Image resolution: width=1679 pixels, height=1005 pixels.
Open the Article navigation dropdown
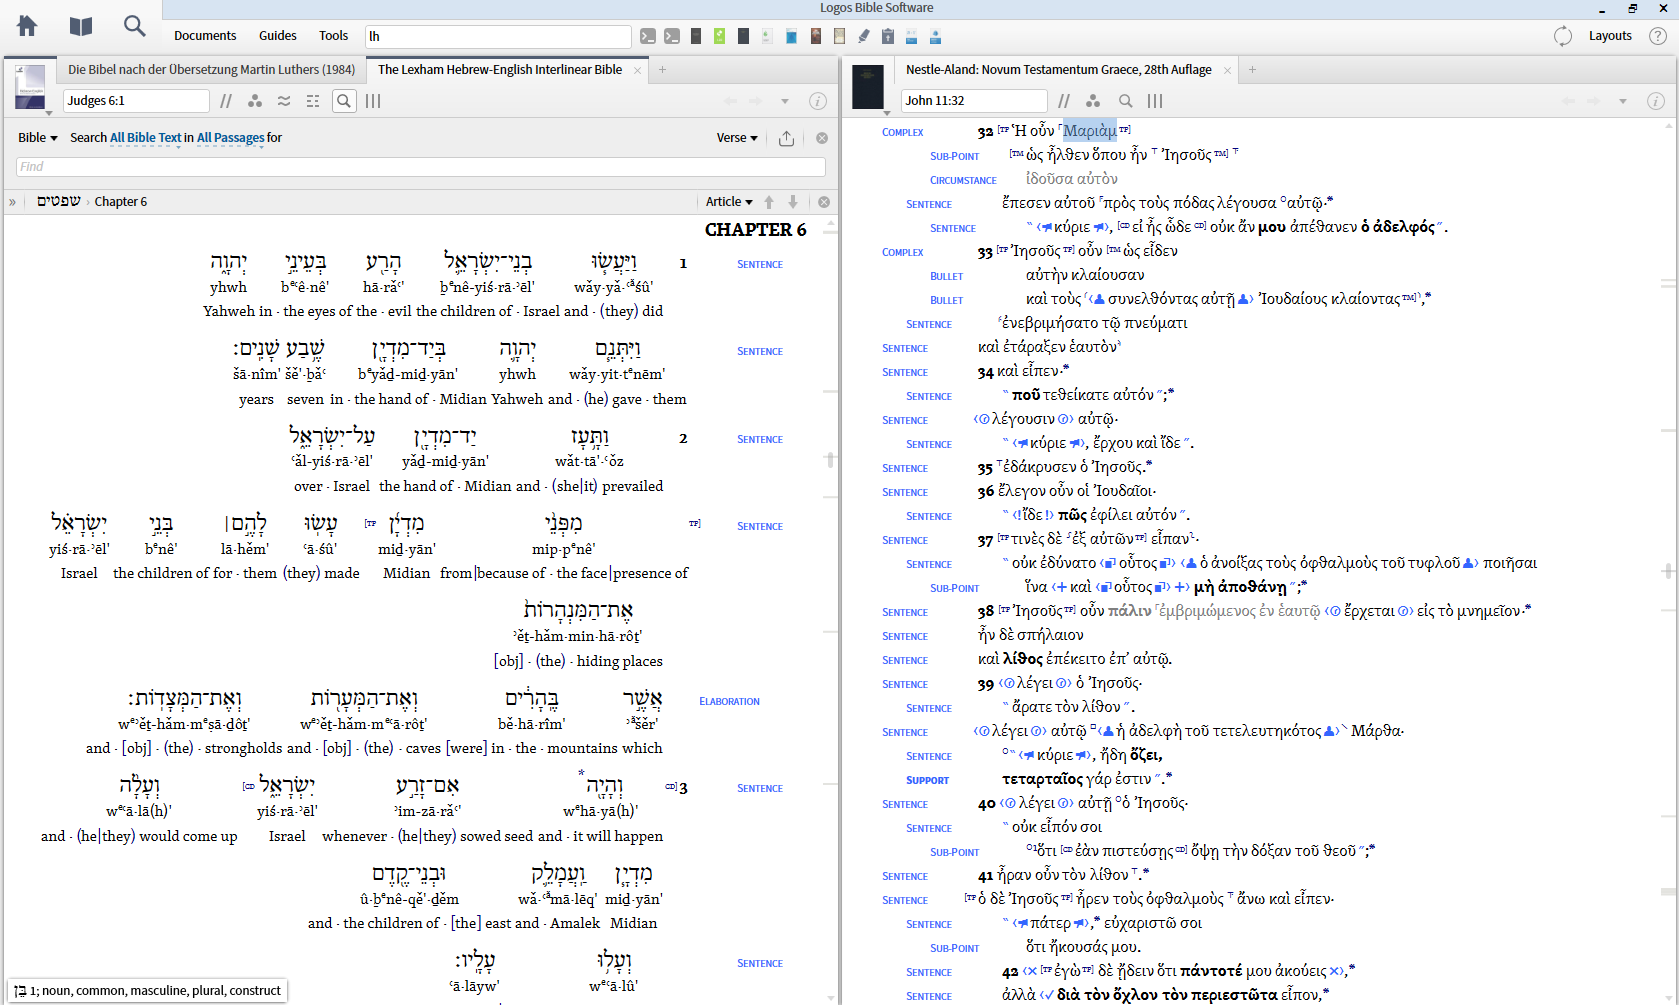pyautogui.click(x=729, y=202)
